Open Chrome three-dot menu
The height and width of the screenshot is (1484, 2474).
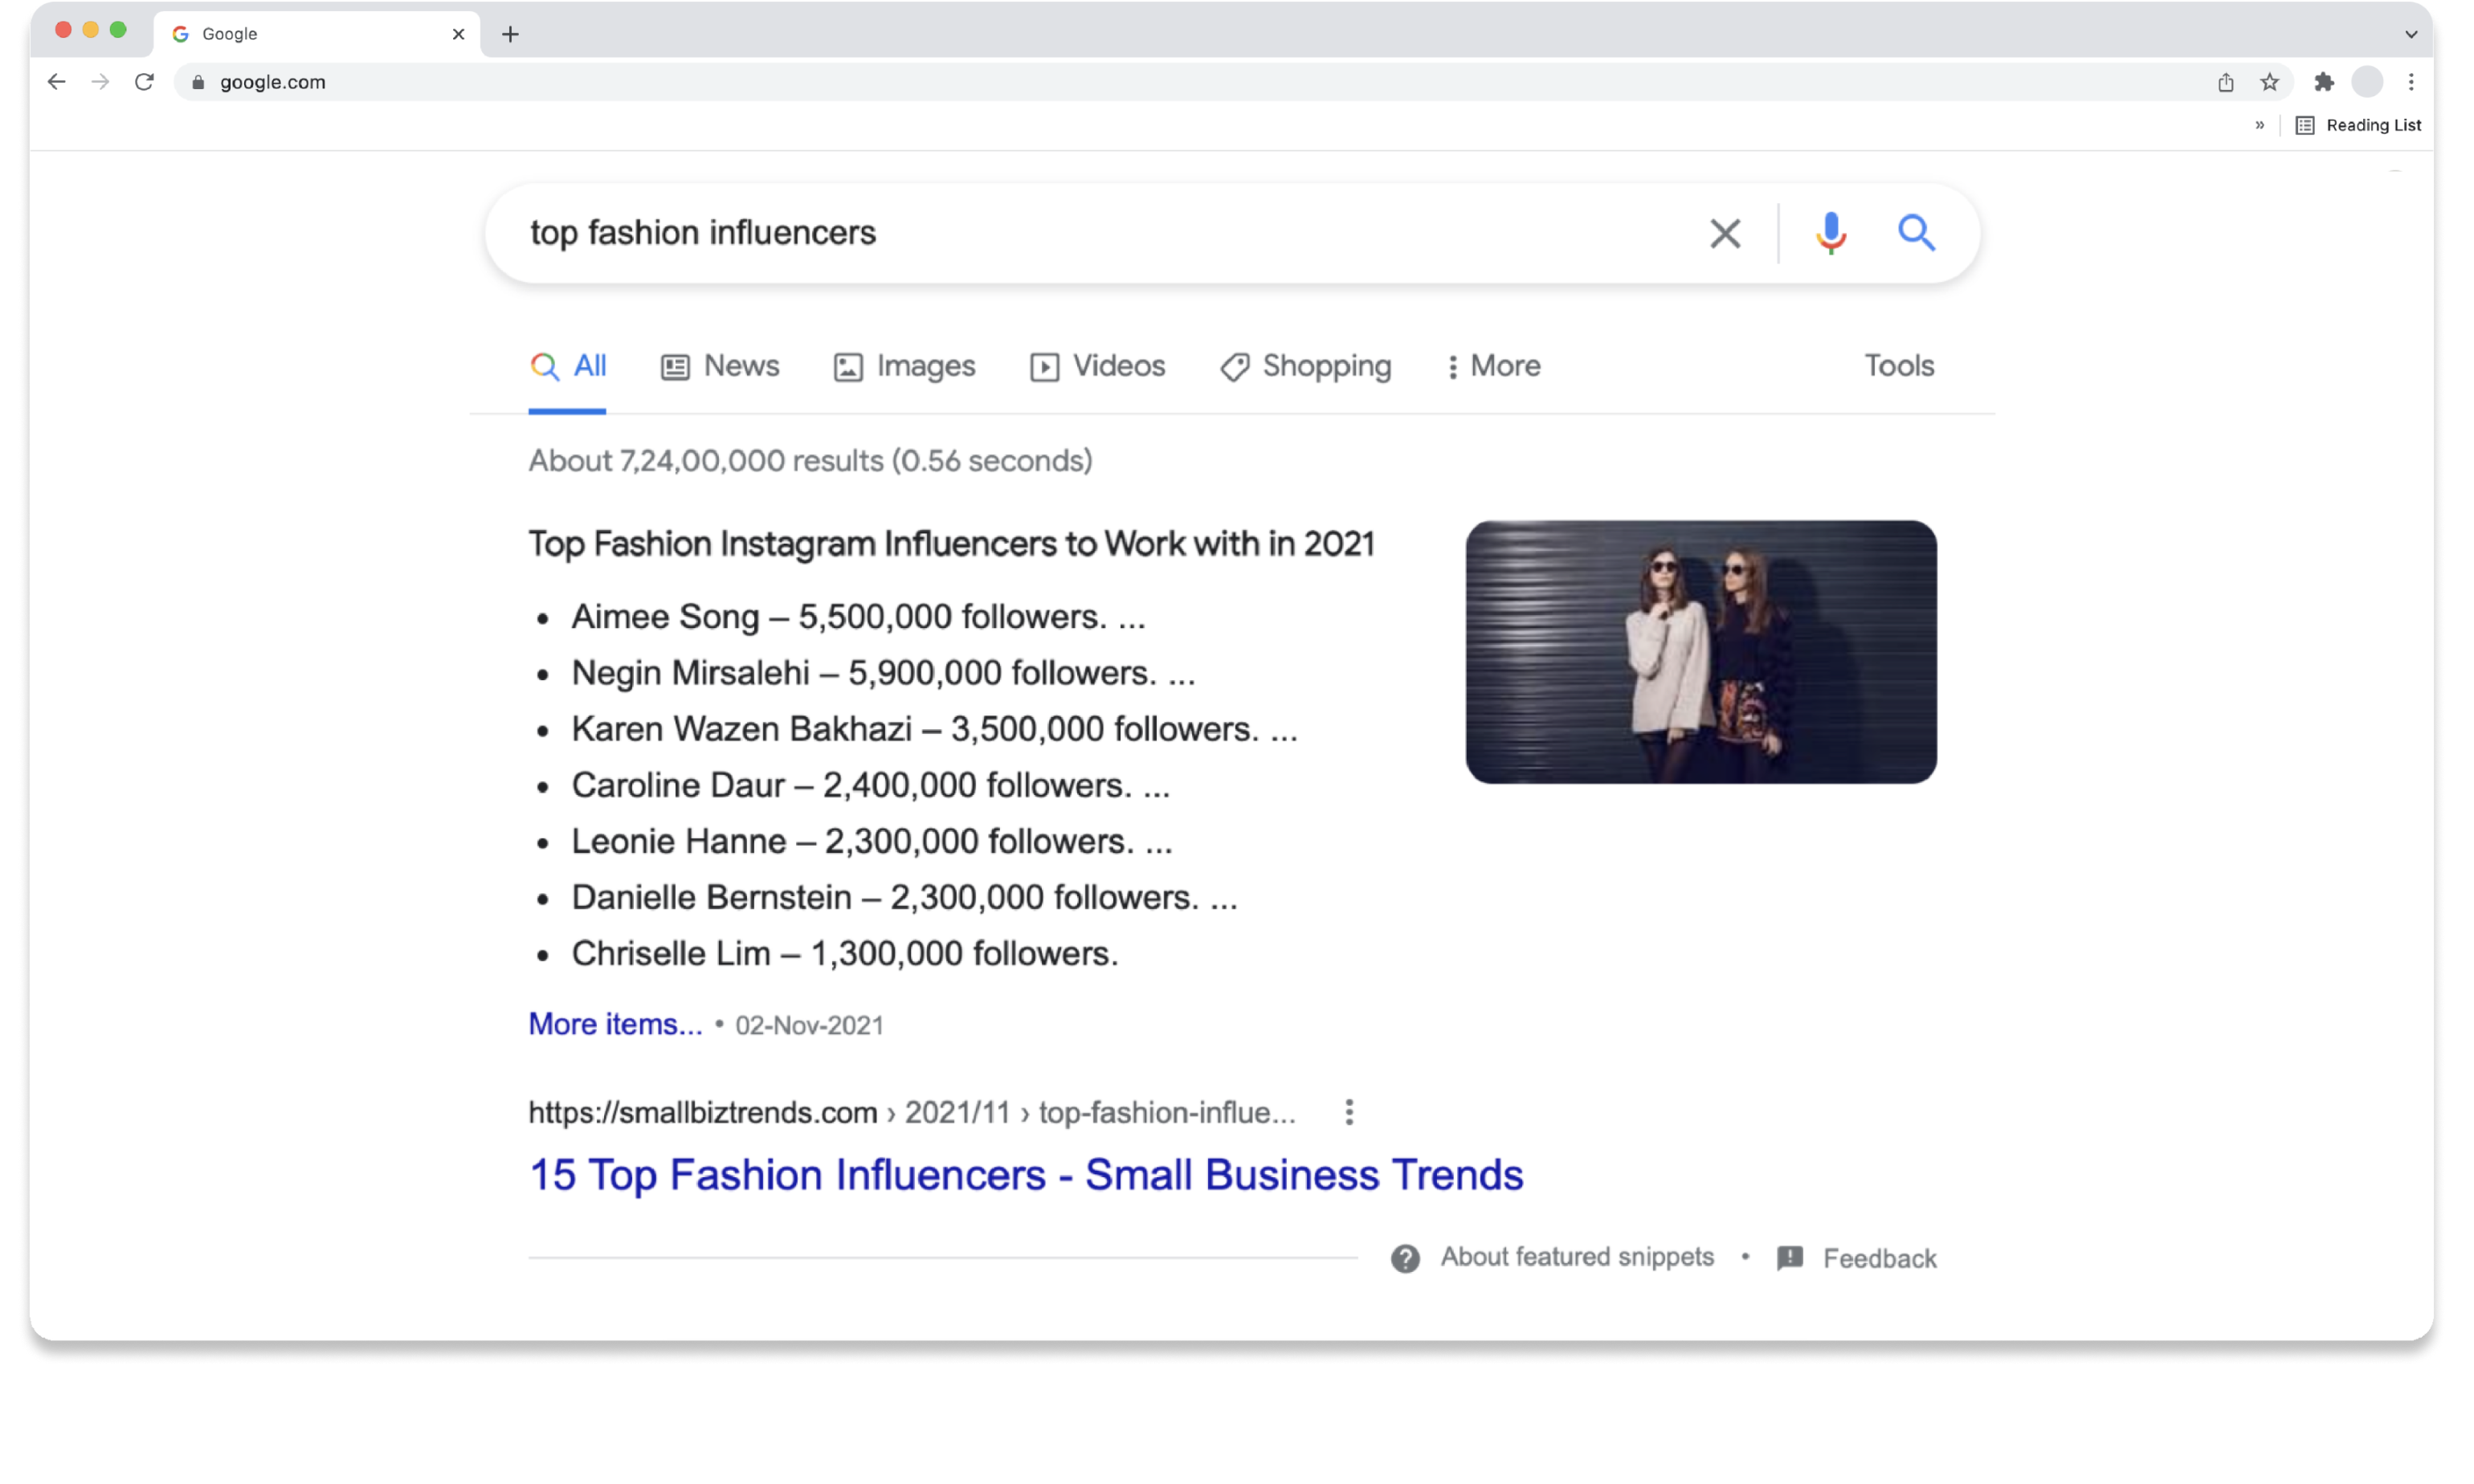point(2410,82)
